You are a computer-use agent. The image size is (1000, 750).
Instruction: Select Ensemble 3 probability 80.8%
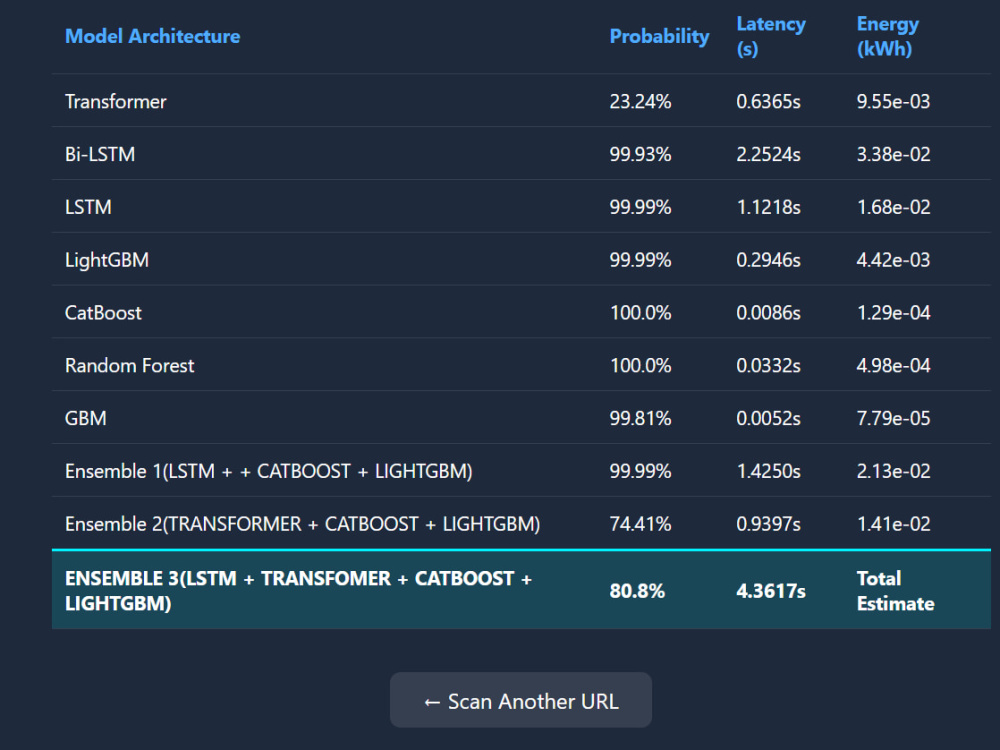click(637, 591)
